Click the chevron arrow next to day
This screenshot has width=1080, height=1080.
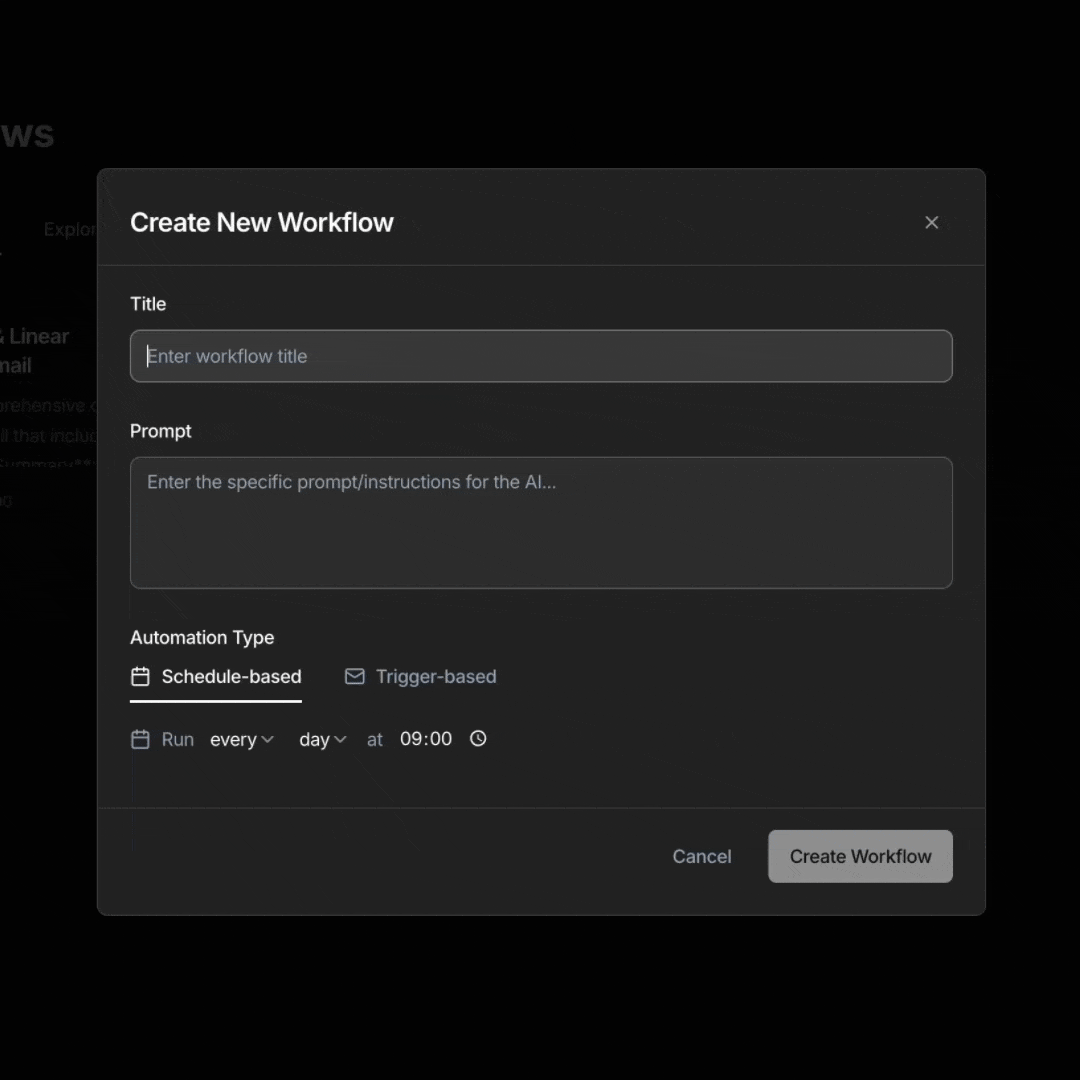[x=340, y=740]
